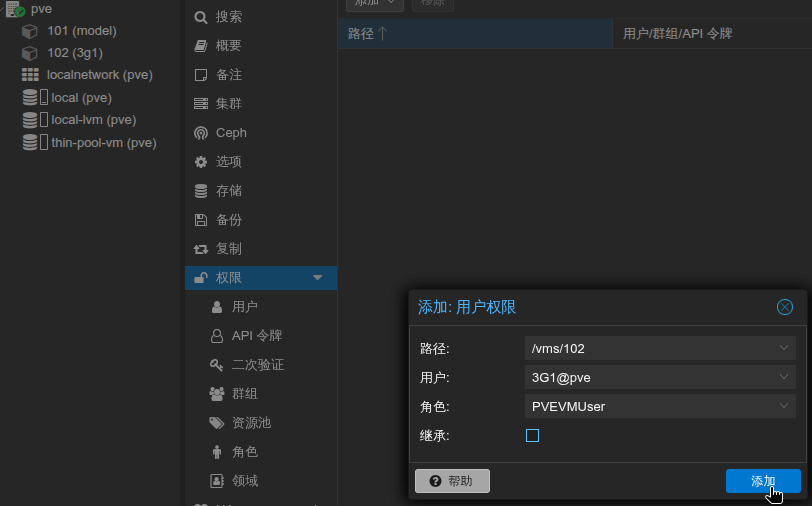
Task: Click the storage database icon
Action: point(201,191)
